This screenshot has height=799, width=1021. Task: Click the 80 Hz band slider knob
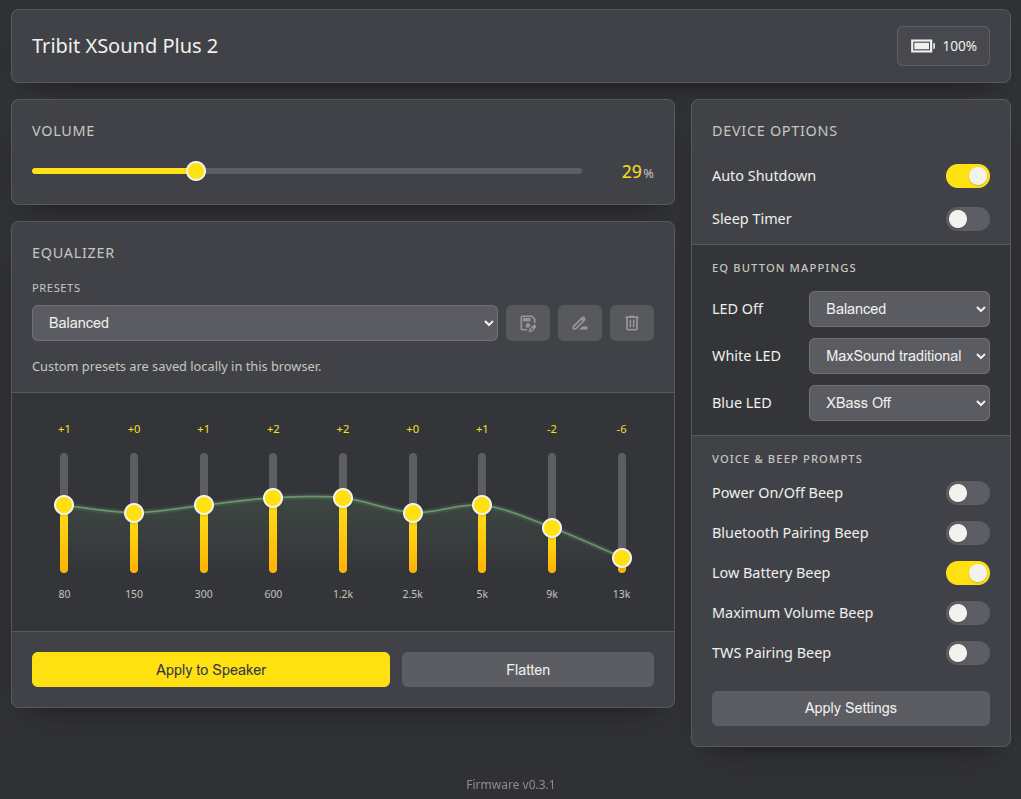(64, 505)
